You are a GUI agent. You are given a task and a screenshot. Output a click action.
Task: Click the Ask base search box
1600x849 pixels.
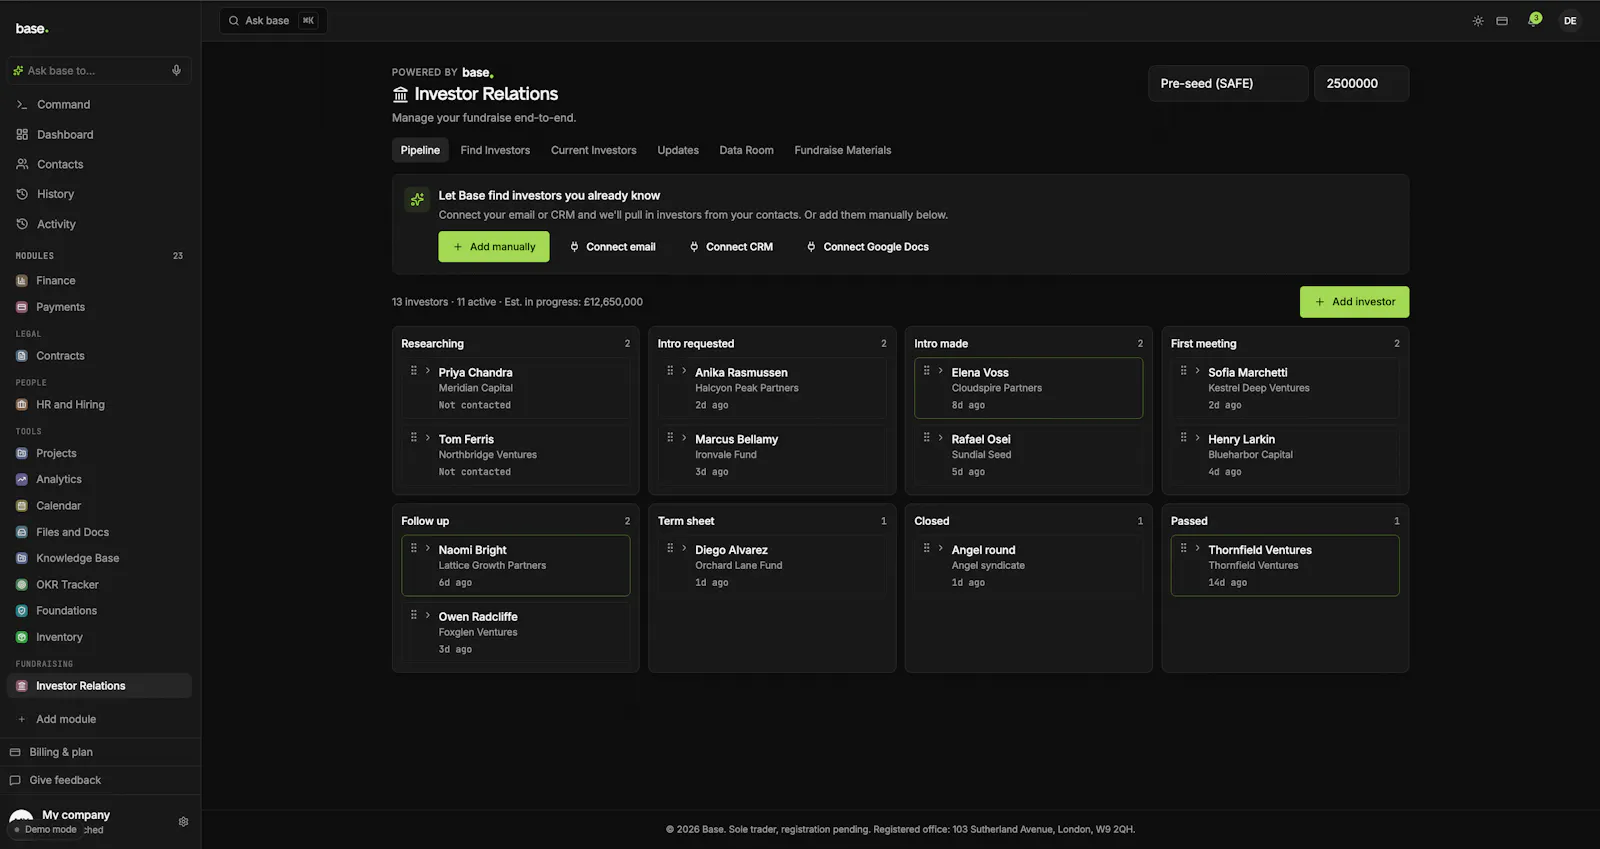273,21
